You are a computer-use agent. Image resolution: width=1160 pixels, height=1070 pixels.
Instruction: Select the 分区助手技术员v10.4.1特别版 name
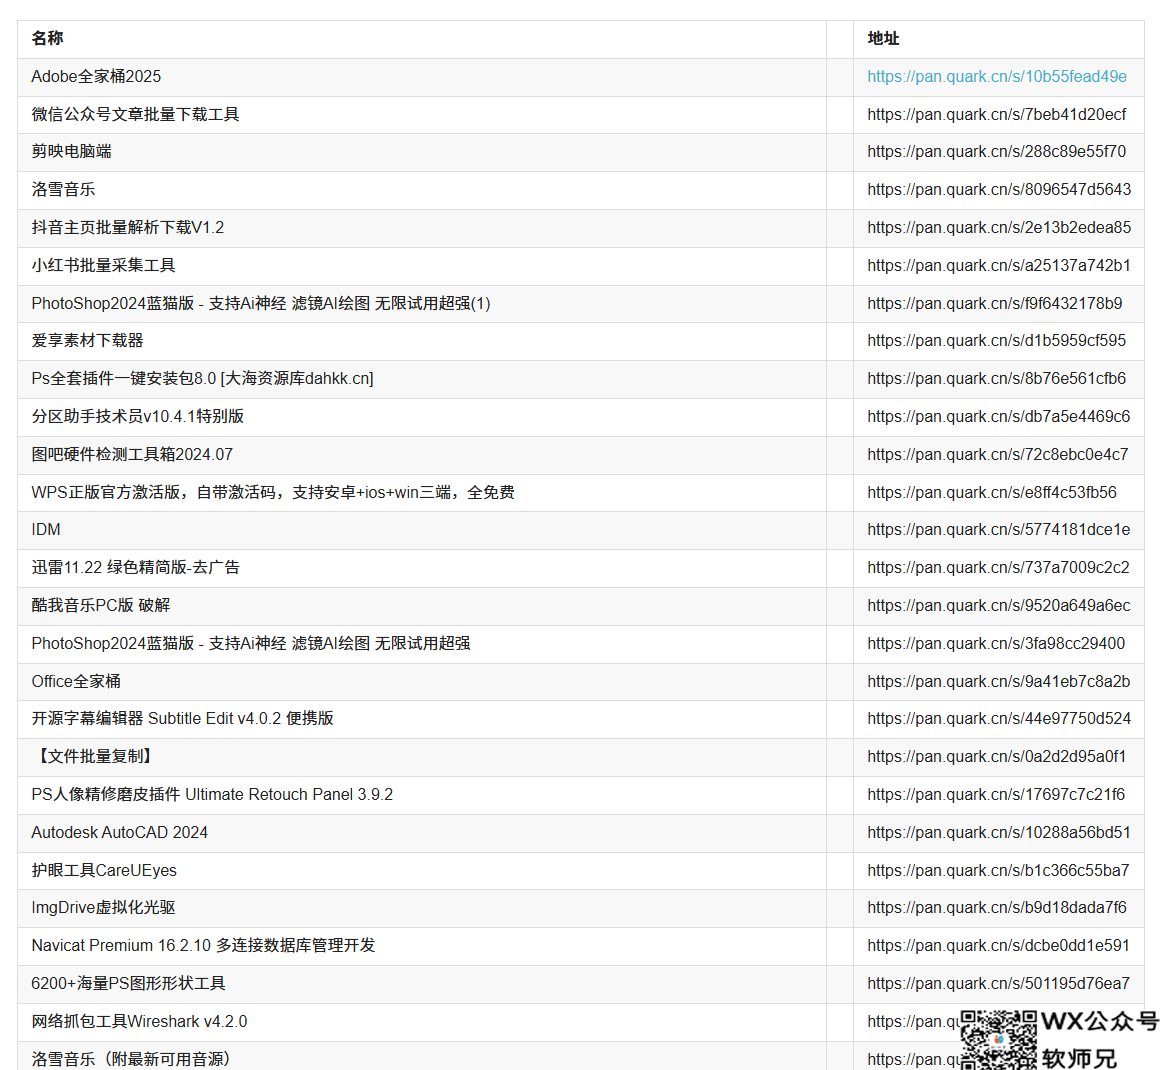click(138, 417)
